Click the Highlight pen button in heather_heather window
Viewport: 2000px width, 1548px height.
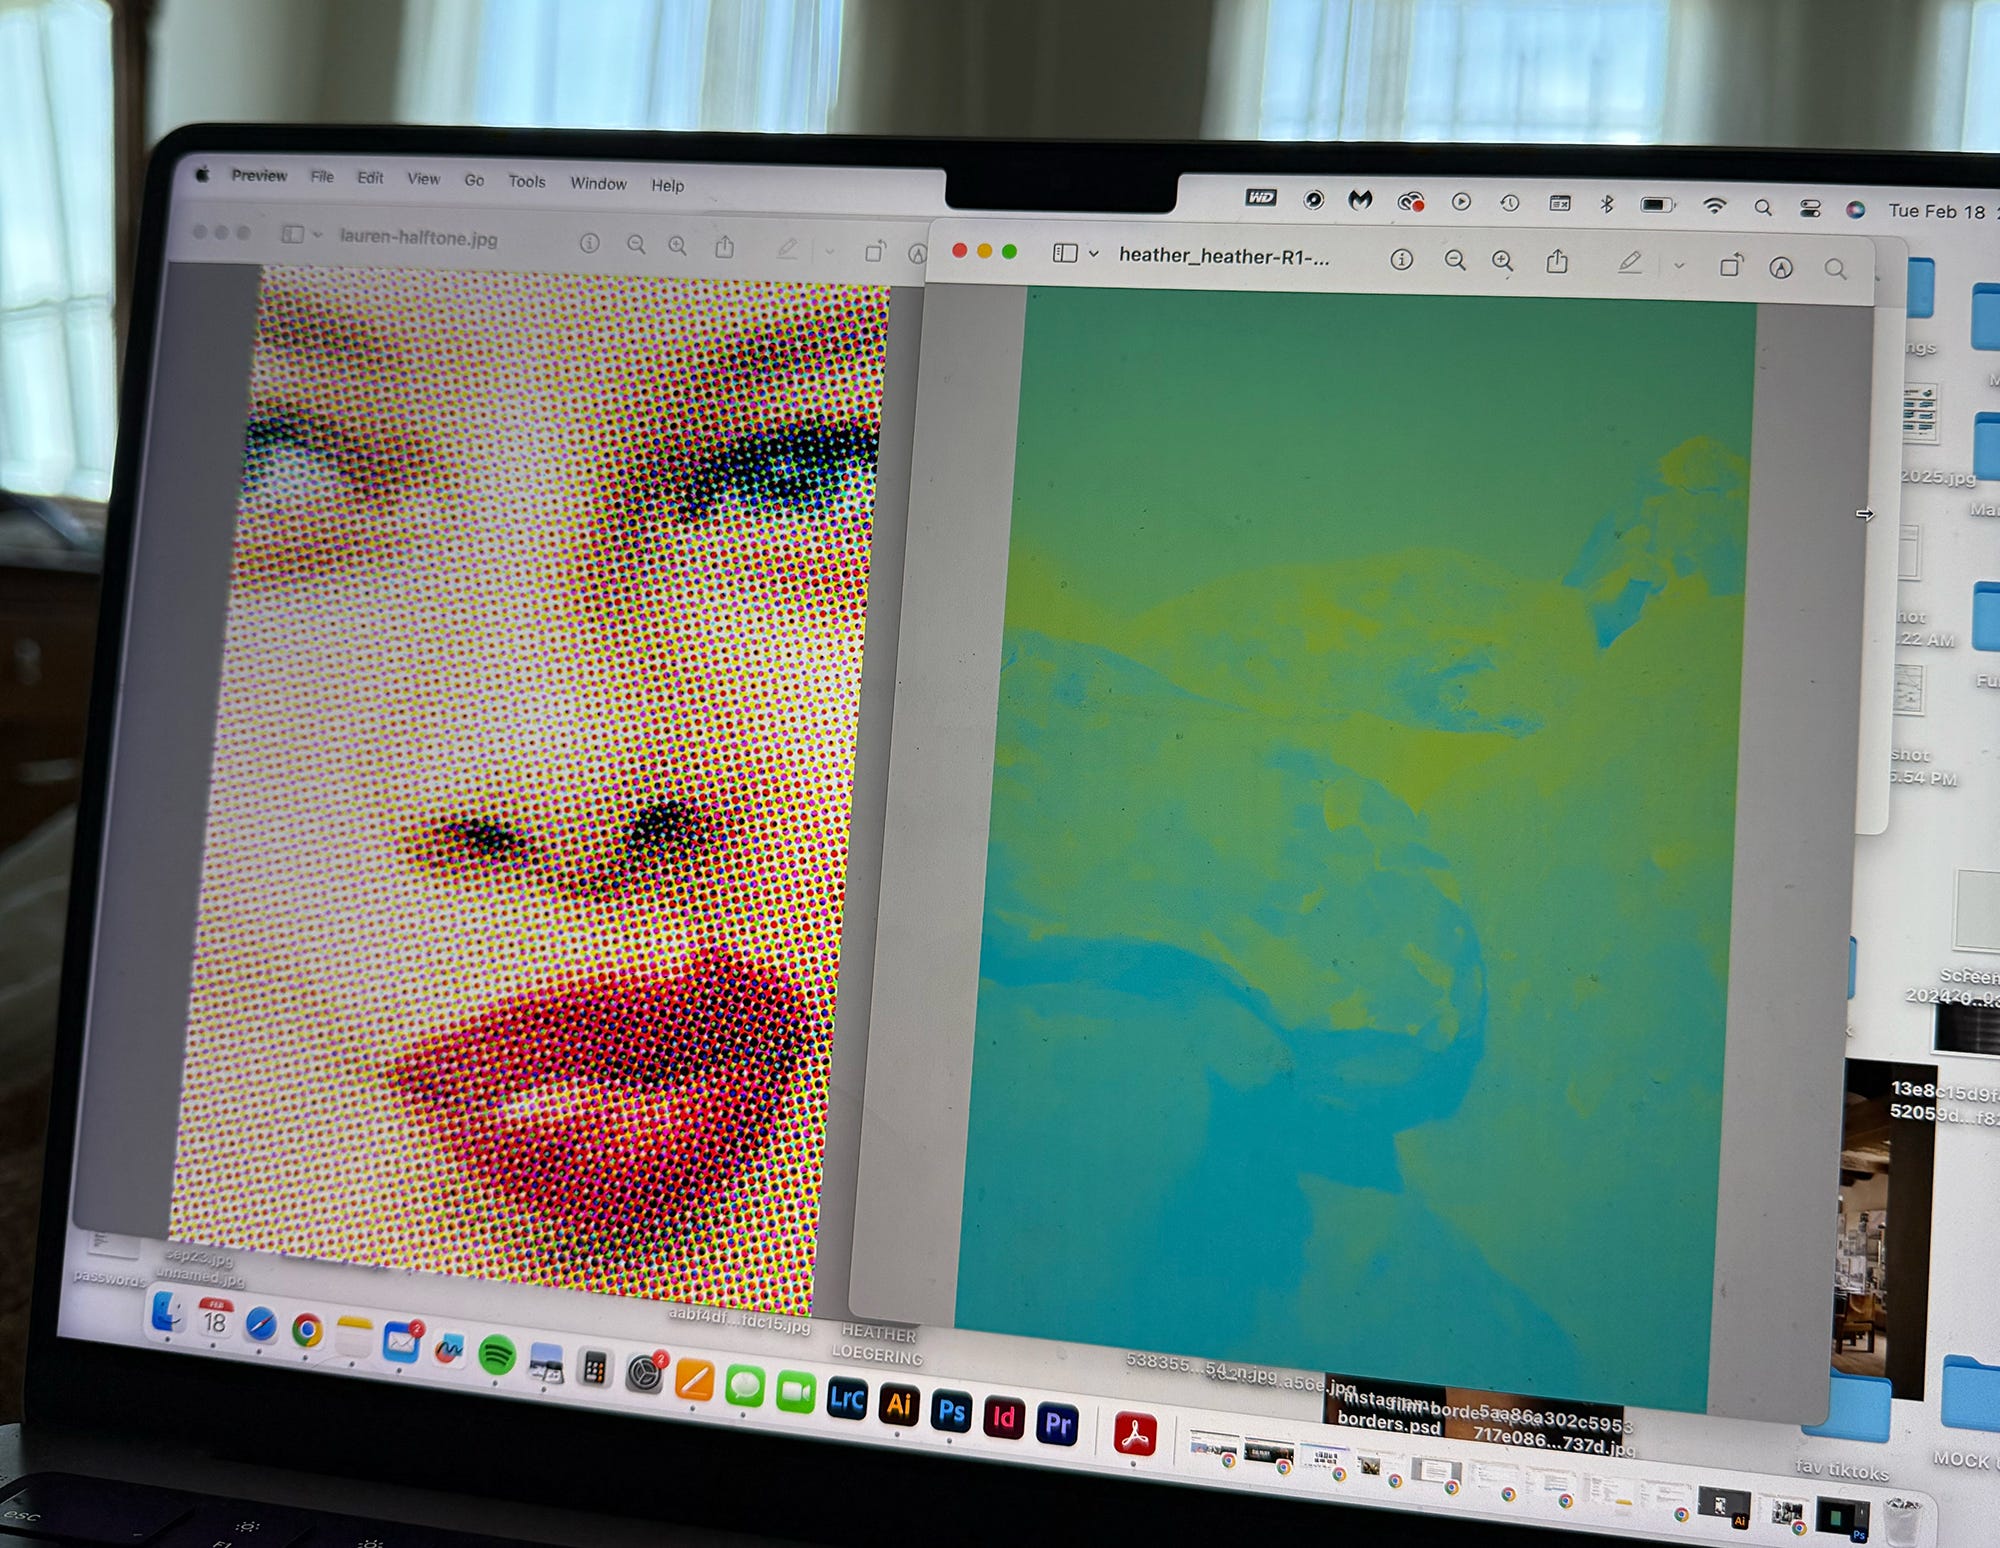point(1630,263)
